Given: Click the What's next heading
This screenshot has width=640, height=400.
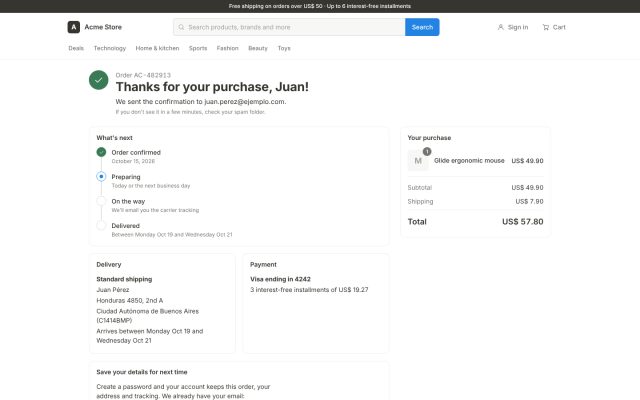Looking at the screenshot, I should pyautogui.click(x=114, y=138).
